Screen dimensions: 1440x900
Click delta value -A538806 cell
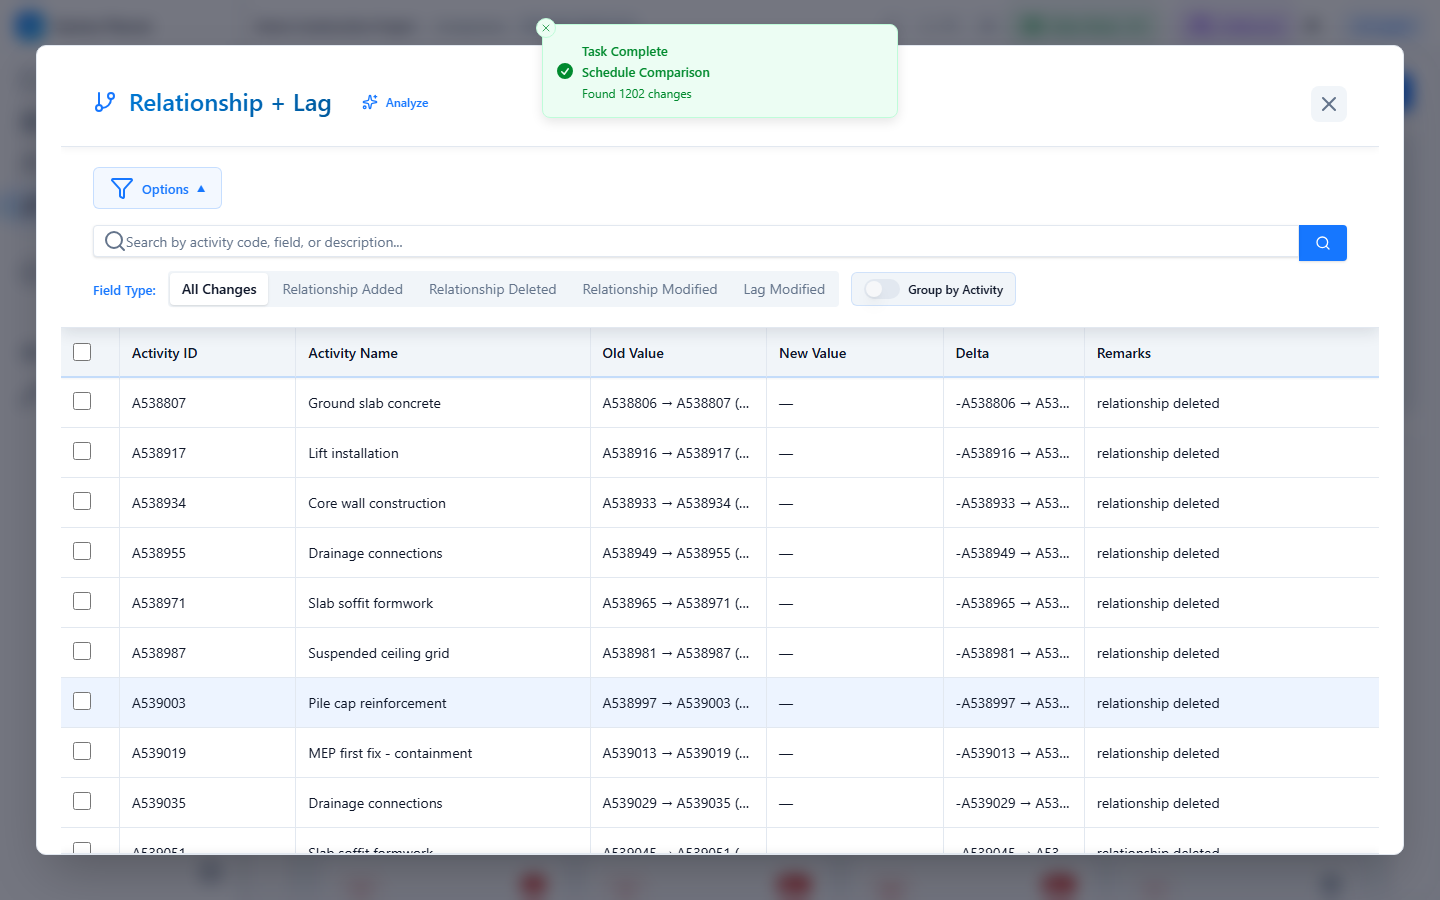pos(1012,403)
